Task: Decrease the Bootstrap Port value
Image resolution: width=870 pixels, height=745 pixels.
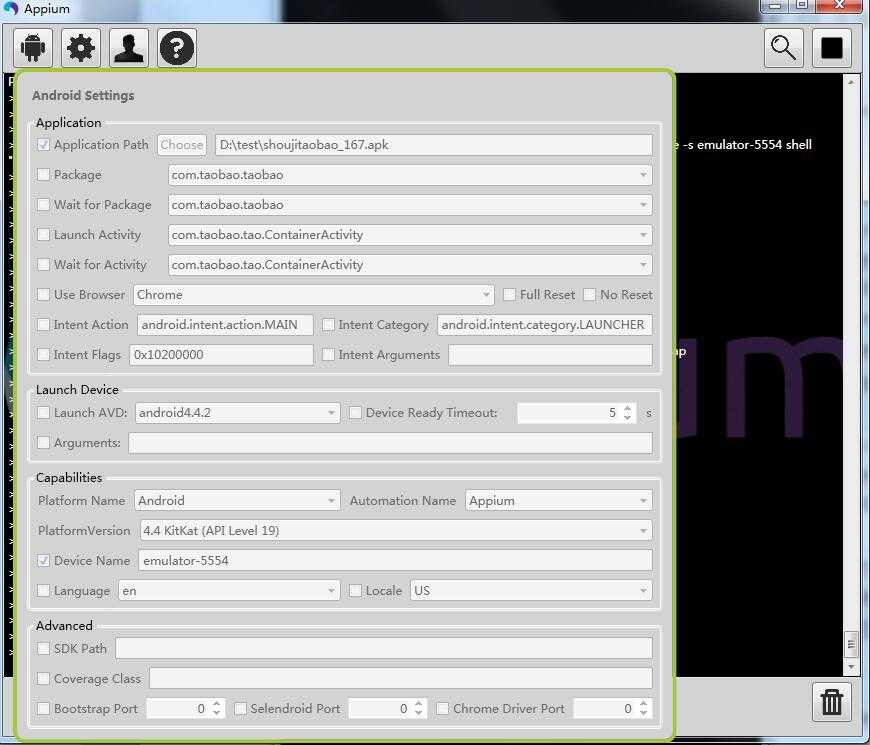Action: coord(216,713)
